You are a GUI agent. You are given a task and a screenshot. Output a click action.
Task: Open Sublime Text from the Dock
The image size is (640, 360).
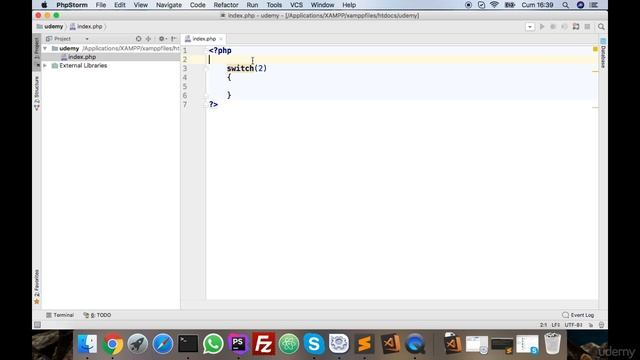click(x=364, y=344)
